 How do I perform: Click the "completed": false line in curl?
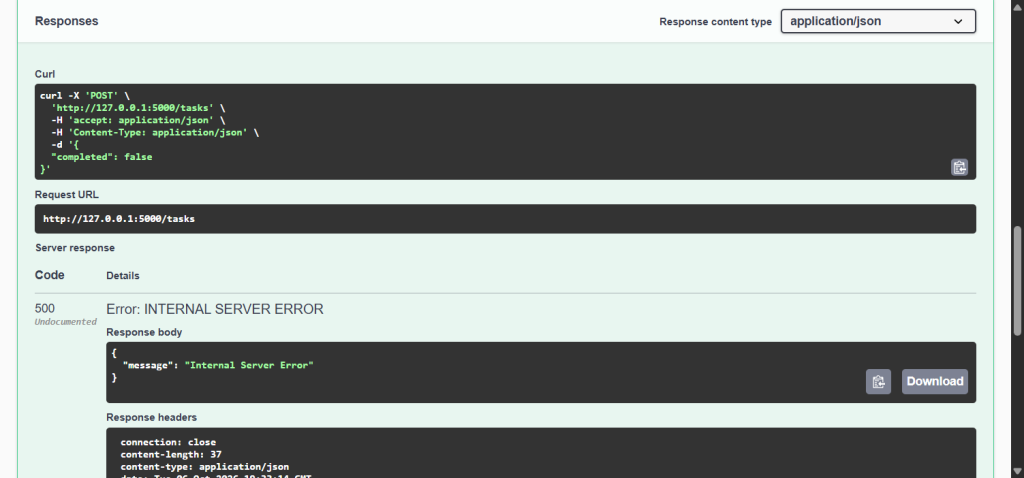click(x=101, y=157)
